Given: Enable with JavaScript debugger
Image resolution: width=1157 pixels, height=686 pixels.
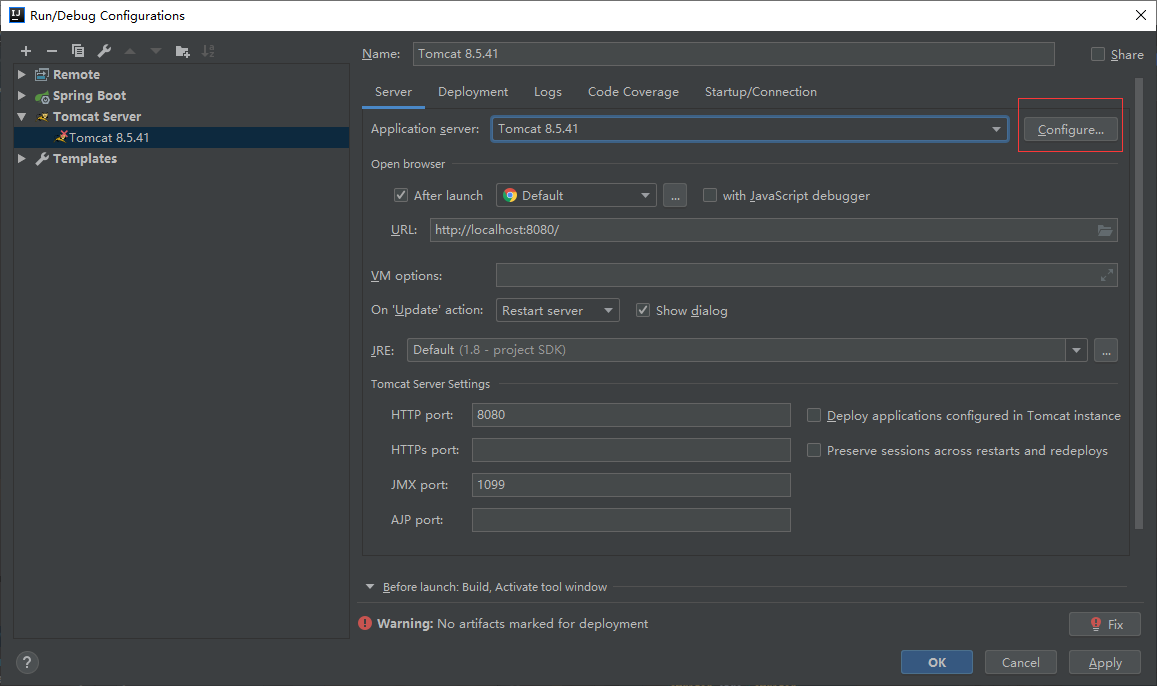Looking at the screenshot, I should click(709, 195).
